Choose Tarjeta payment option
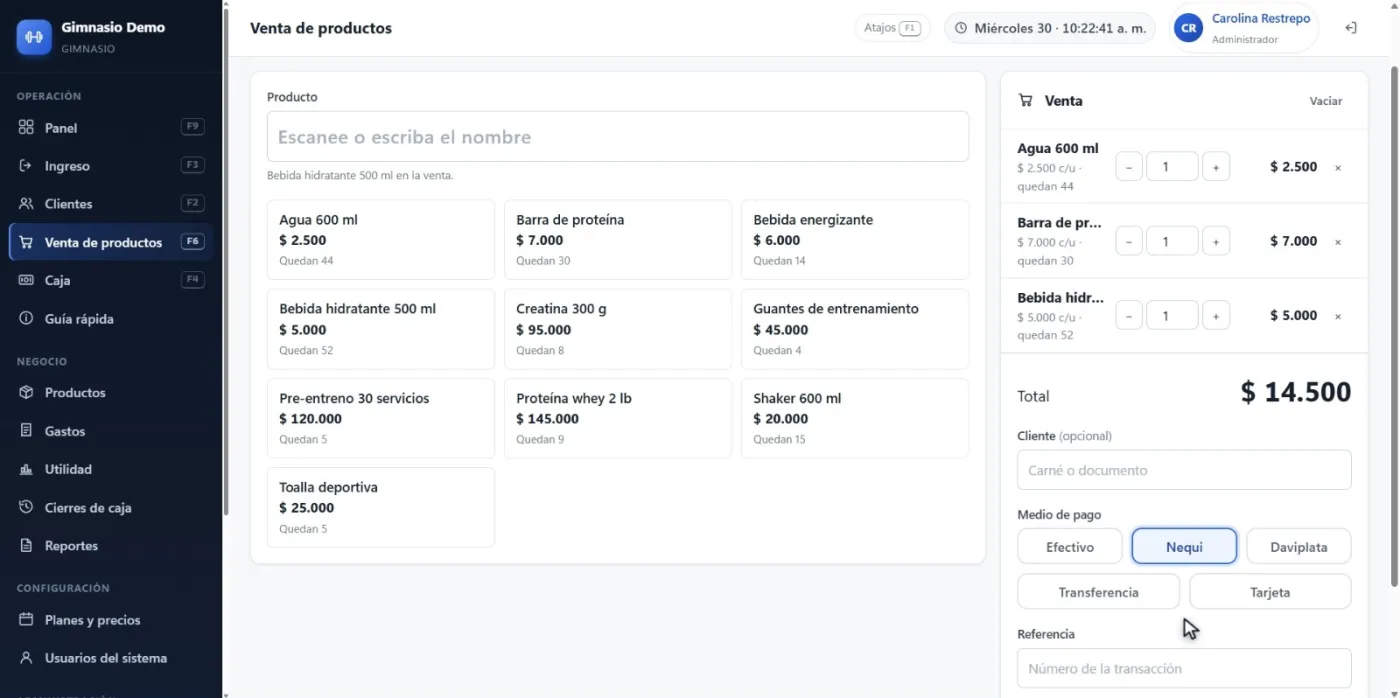1400x698 pixels. [x=1270, y=592]
